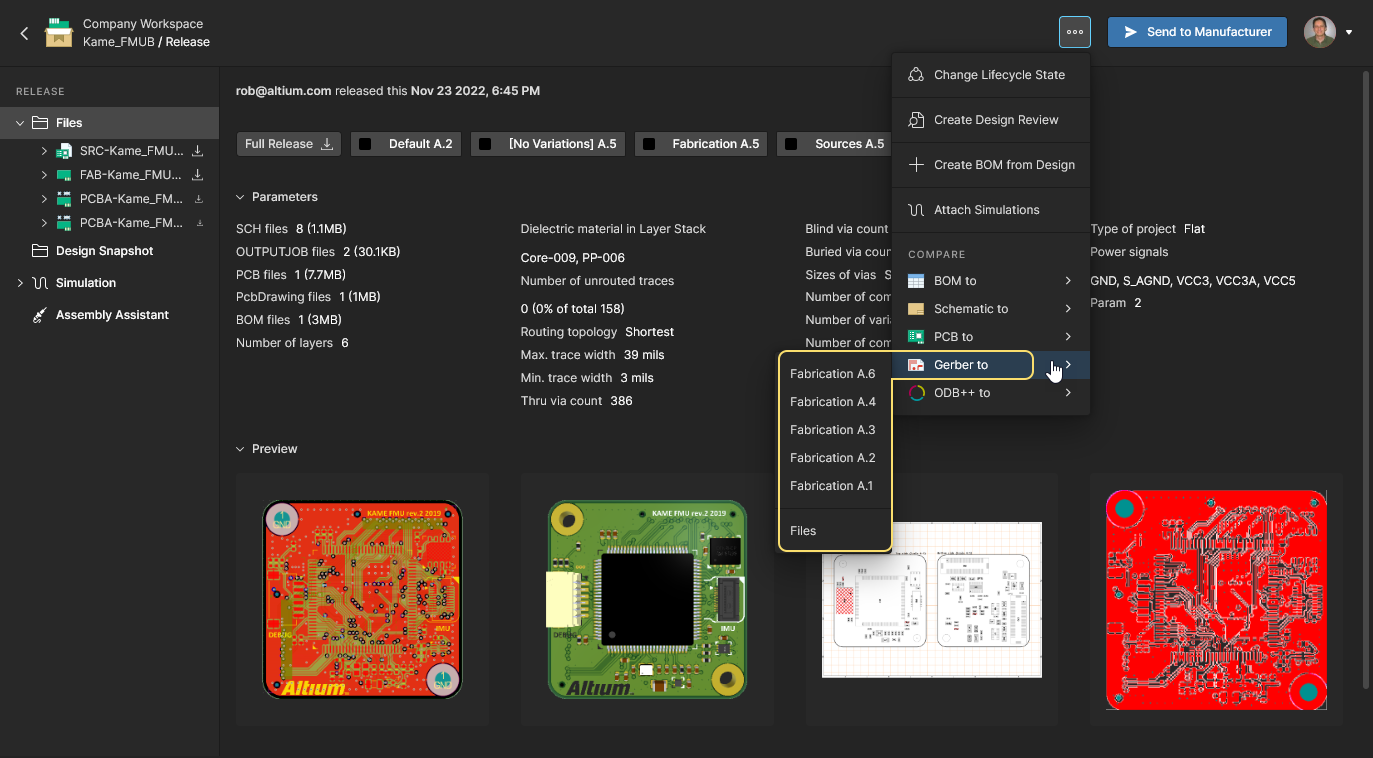The width and height of the screenshot is (1373, 758).
Task: Download the FAB-Kame_FMU package
Action: tap(198, 175)
